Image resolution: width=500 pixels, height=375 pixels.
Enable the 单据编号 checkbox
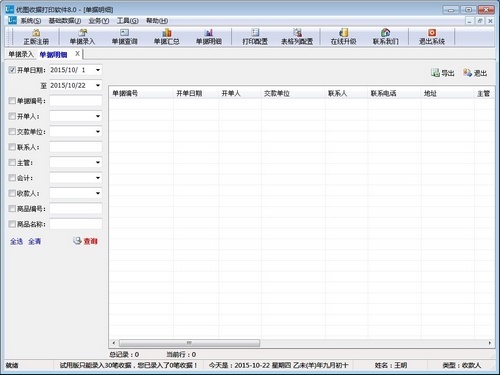pos(12,101)
